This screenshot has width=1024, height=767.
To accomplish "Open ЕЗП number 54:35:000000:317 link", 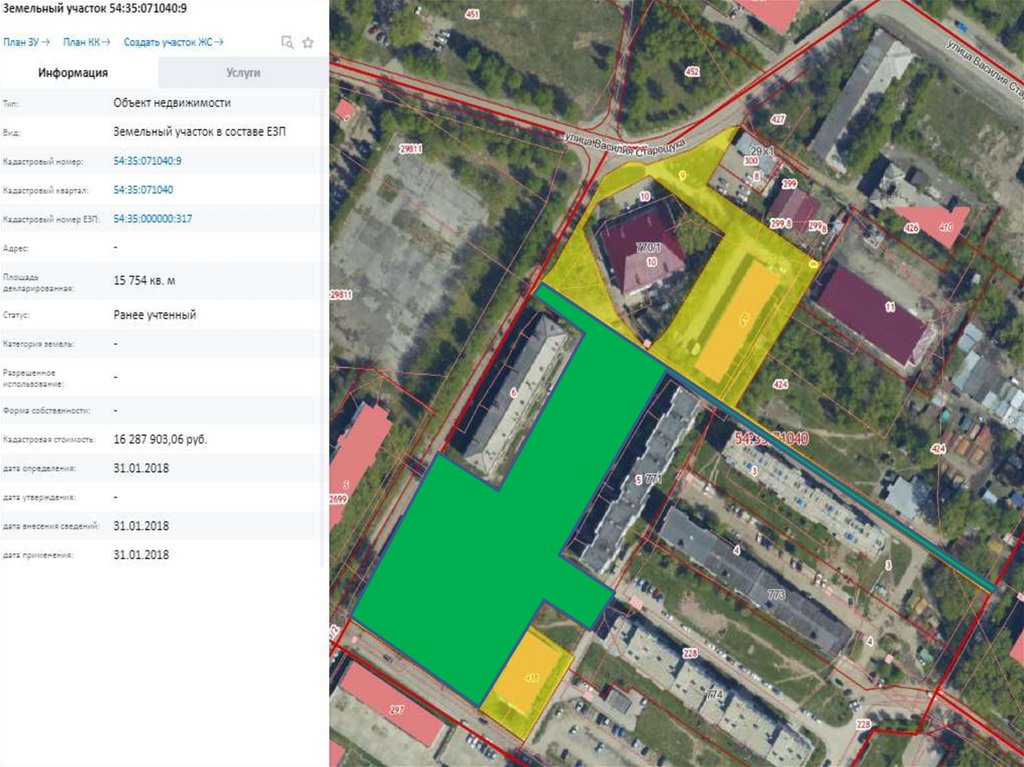I will coord(153,219).
